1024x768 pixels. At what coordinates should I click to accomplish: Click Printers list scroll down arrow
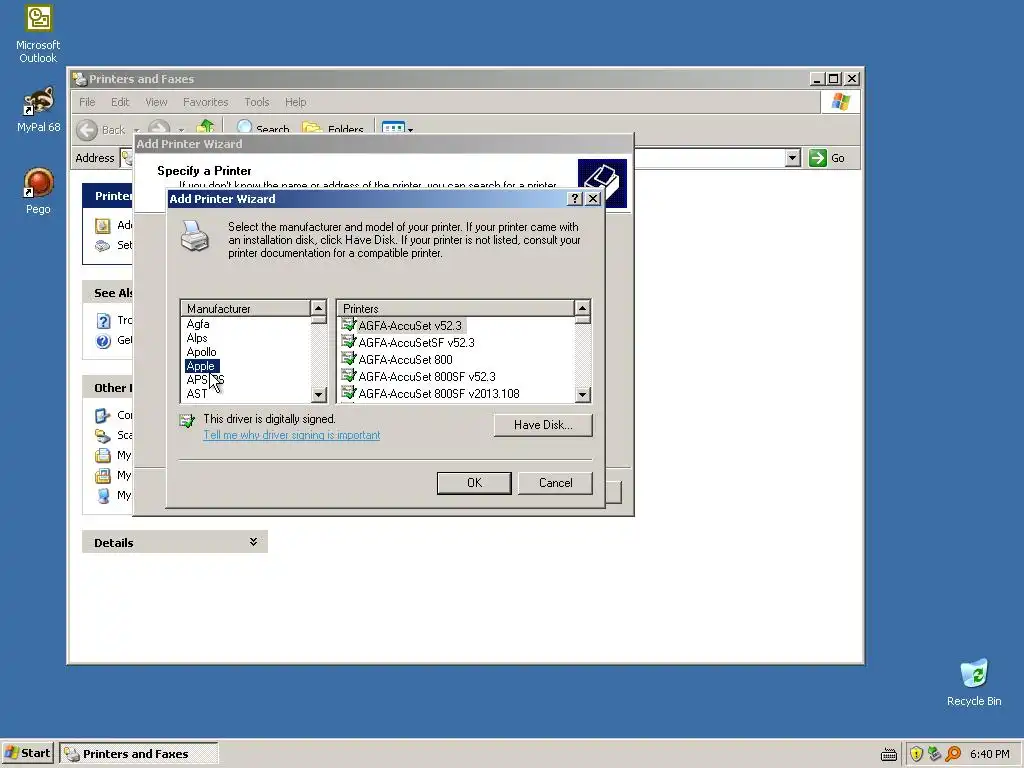582,394
